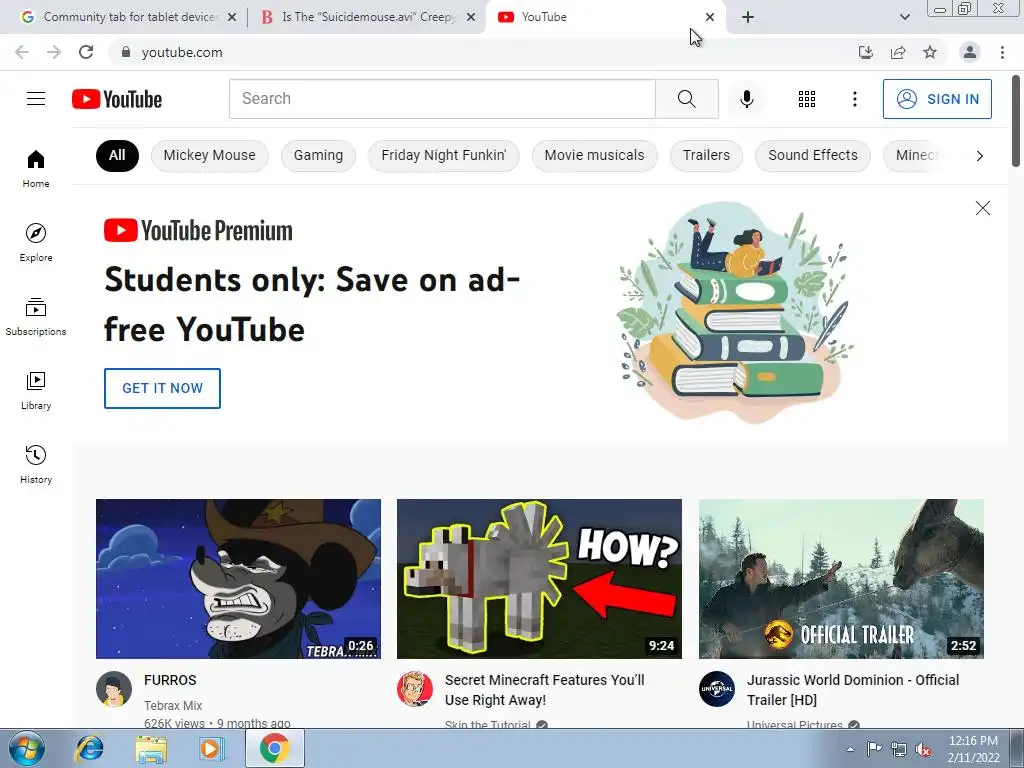Select the Sound Effects chip

813,155
